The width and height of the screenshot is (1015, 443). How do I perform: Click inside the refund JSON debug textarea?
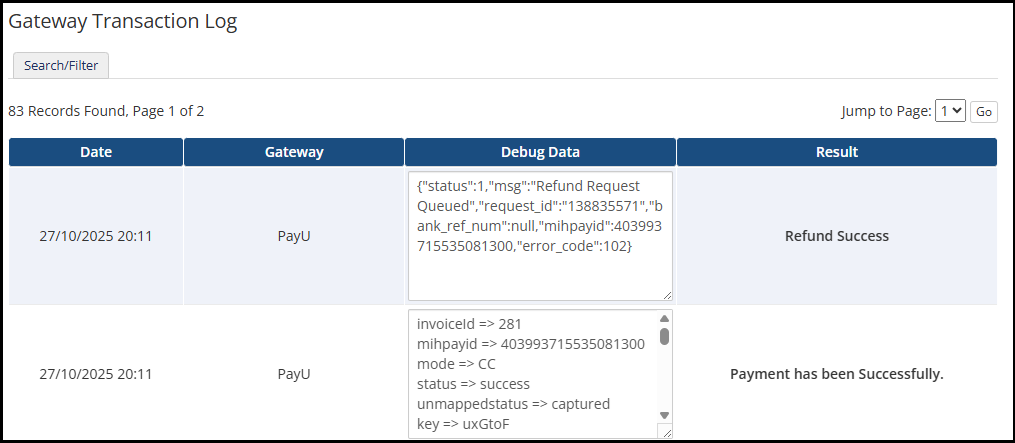pyautogui.click(x=540, y=235)
